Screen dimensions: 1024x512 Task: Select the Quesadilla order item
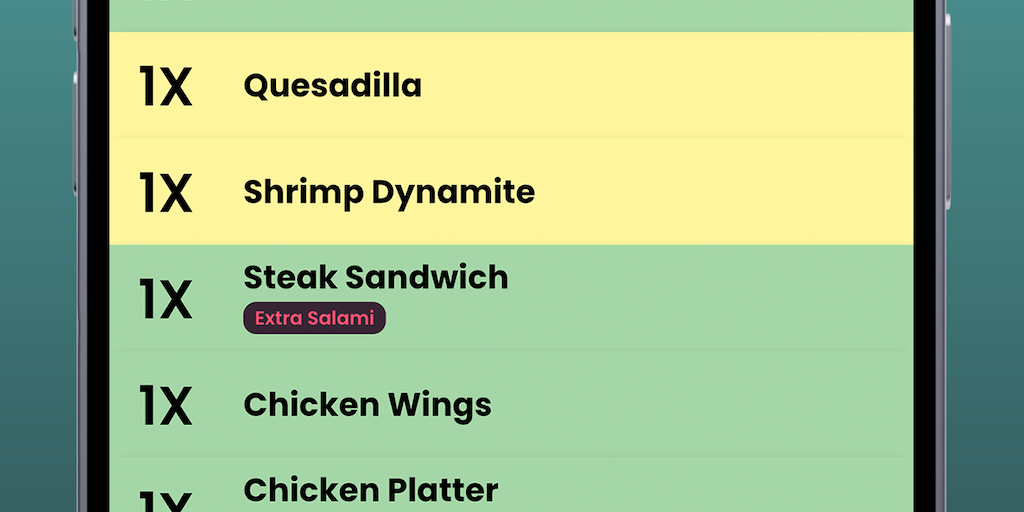[332, 86]
